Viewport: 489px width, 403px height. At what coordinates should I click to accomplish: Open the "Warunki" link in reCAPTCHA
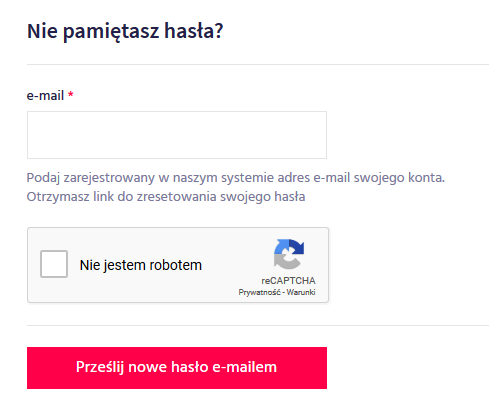point(301,292)
